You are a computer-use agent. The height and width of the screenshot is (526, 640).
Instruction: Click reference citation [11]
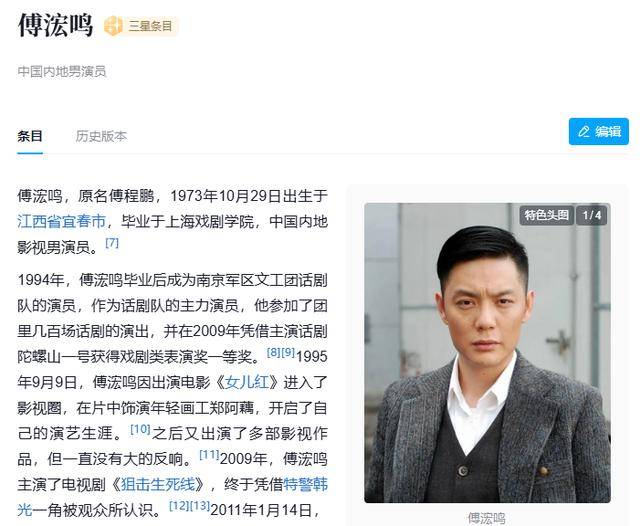[209, 455]
